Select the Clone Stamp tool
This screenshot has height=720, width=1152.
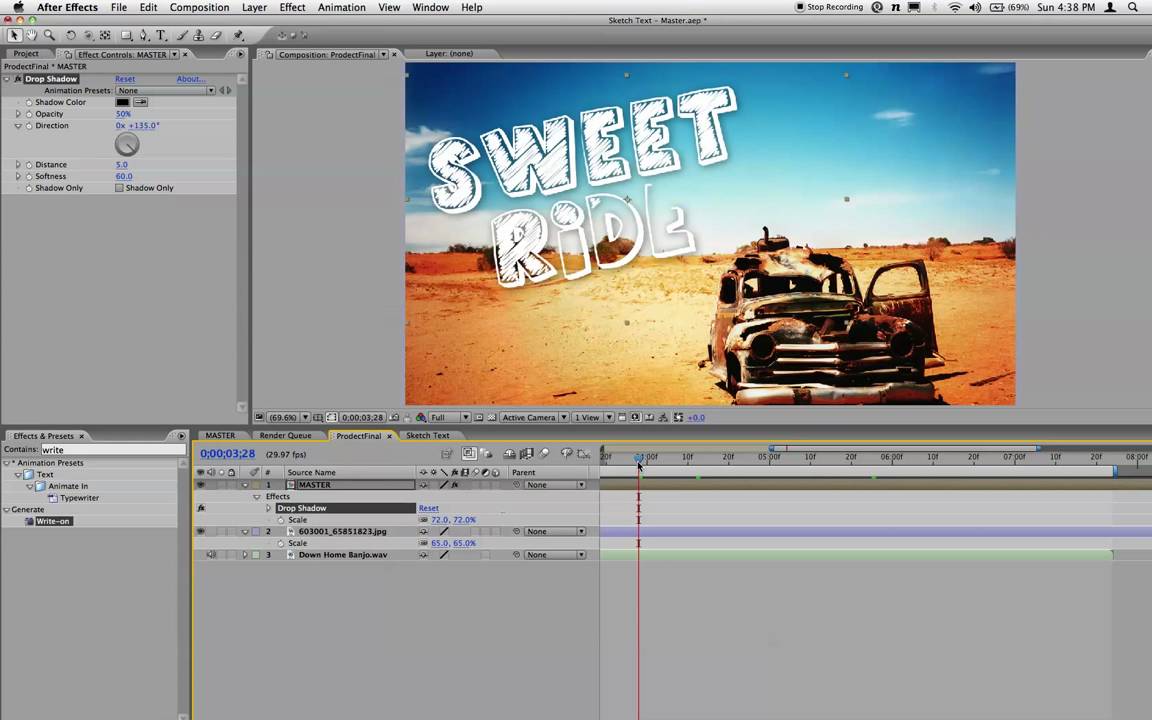(198, 35)
